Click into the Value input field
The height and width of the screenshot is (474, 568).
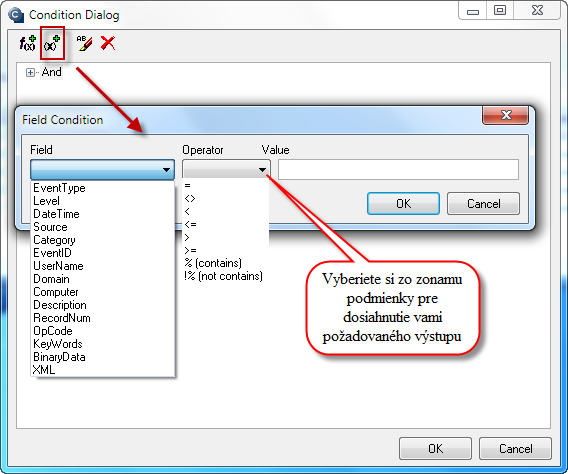pyautogui.click(x=398, y=169)
